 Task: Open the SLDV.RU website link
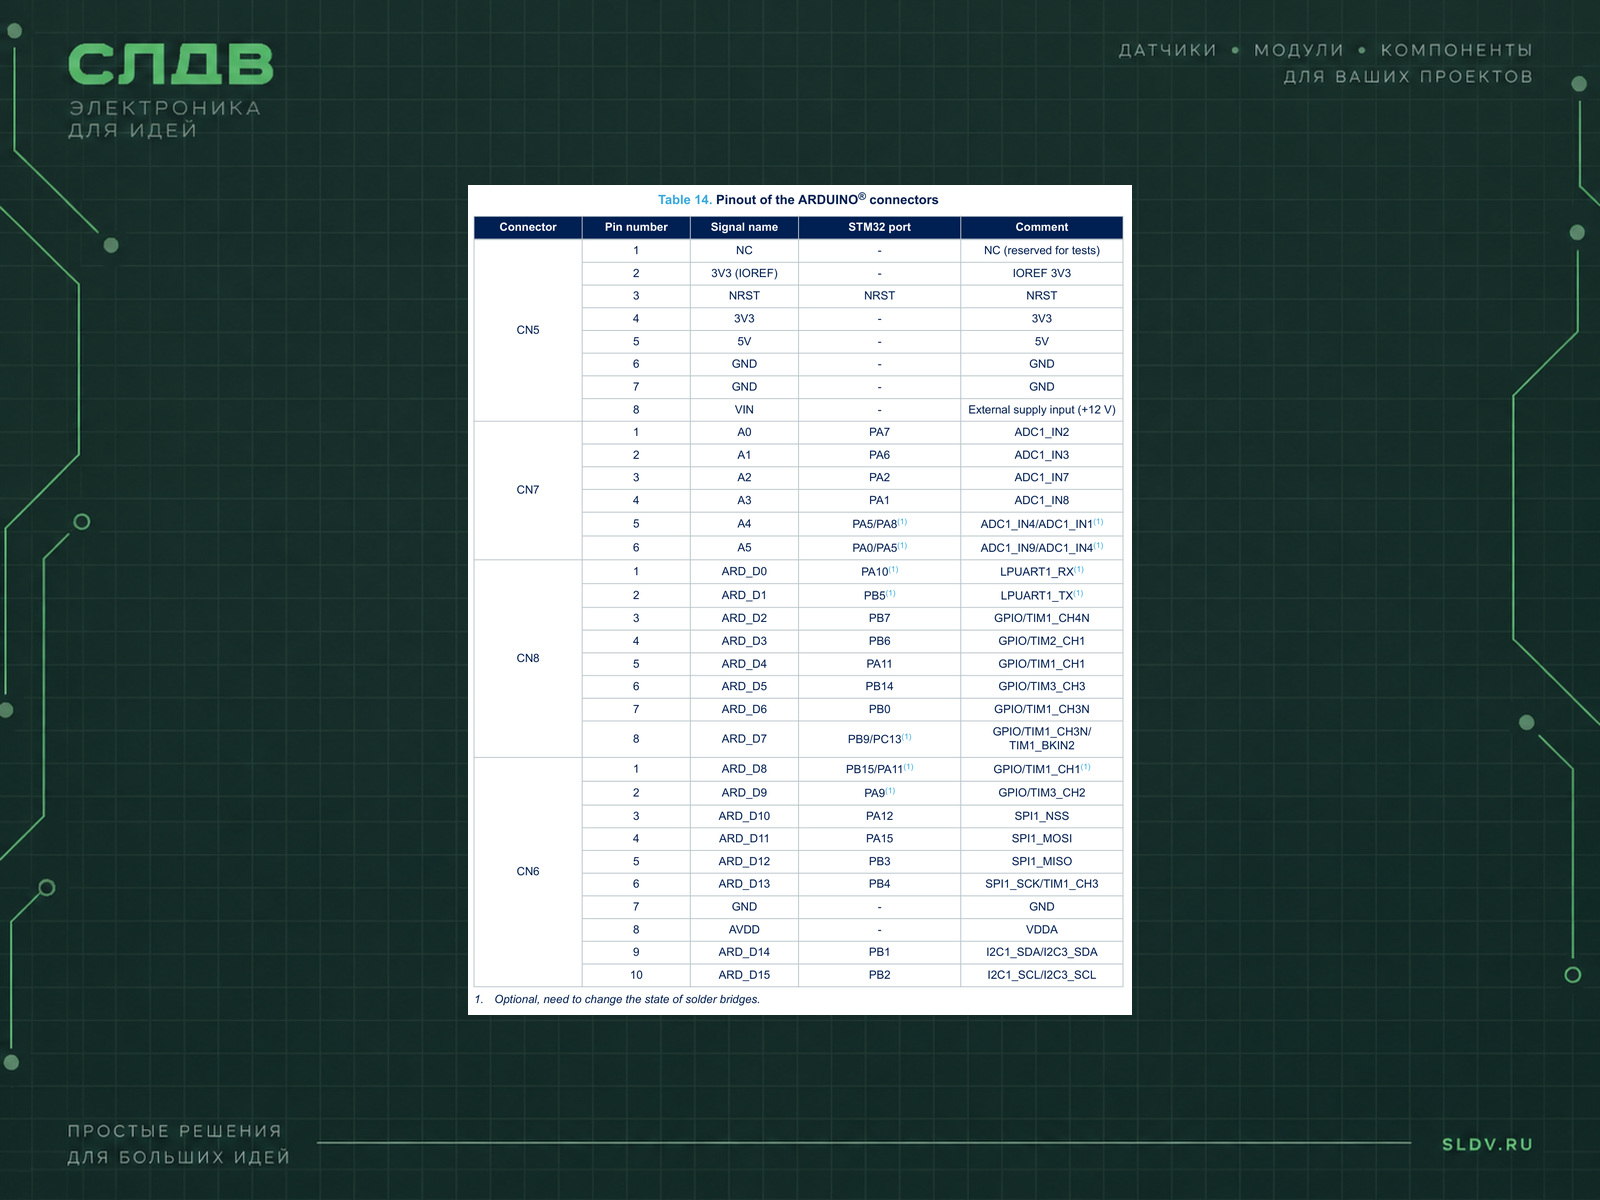[x=1487, y=1144]
